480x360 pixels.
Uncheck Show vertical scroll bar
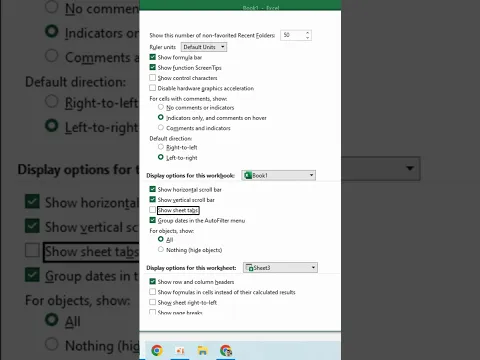[x=153, y=200]
